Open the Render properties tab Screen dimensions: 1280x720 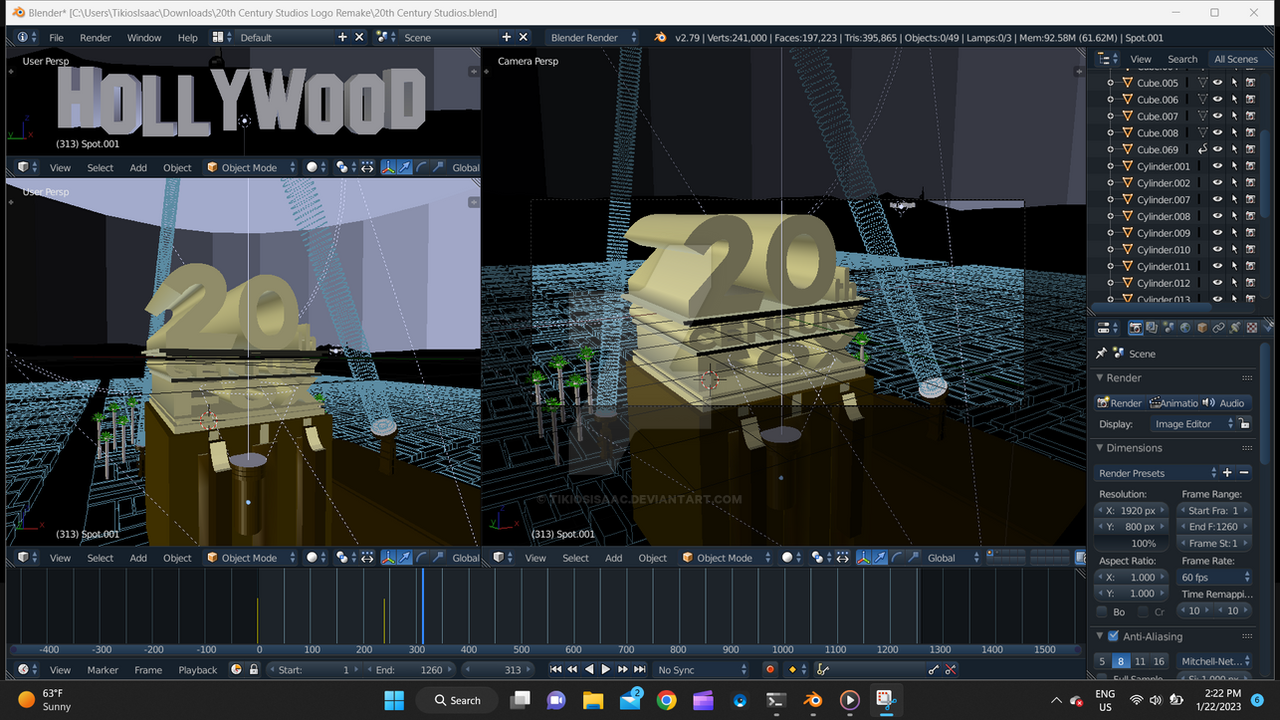point(1136,327)
